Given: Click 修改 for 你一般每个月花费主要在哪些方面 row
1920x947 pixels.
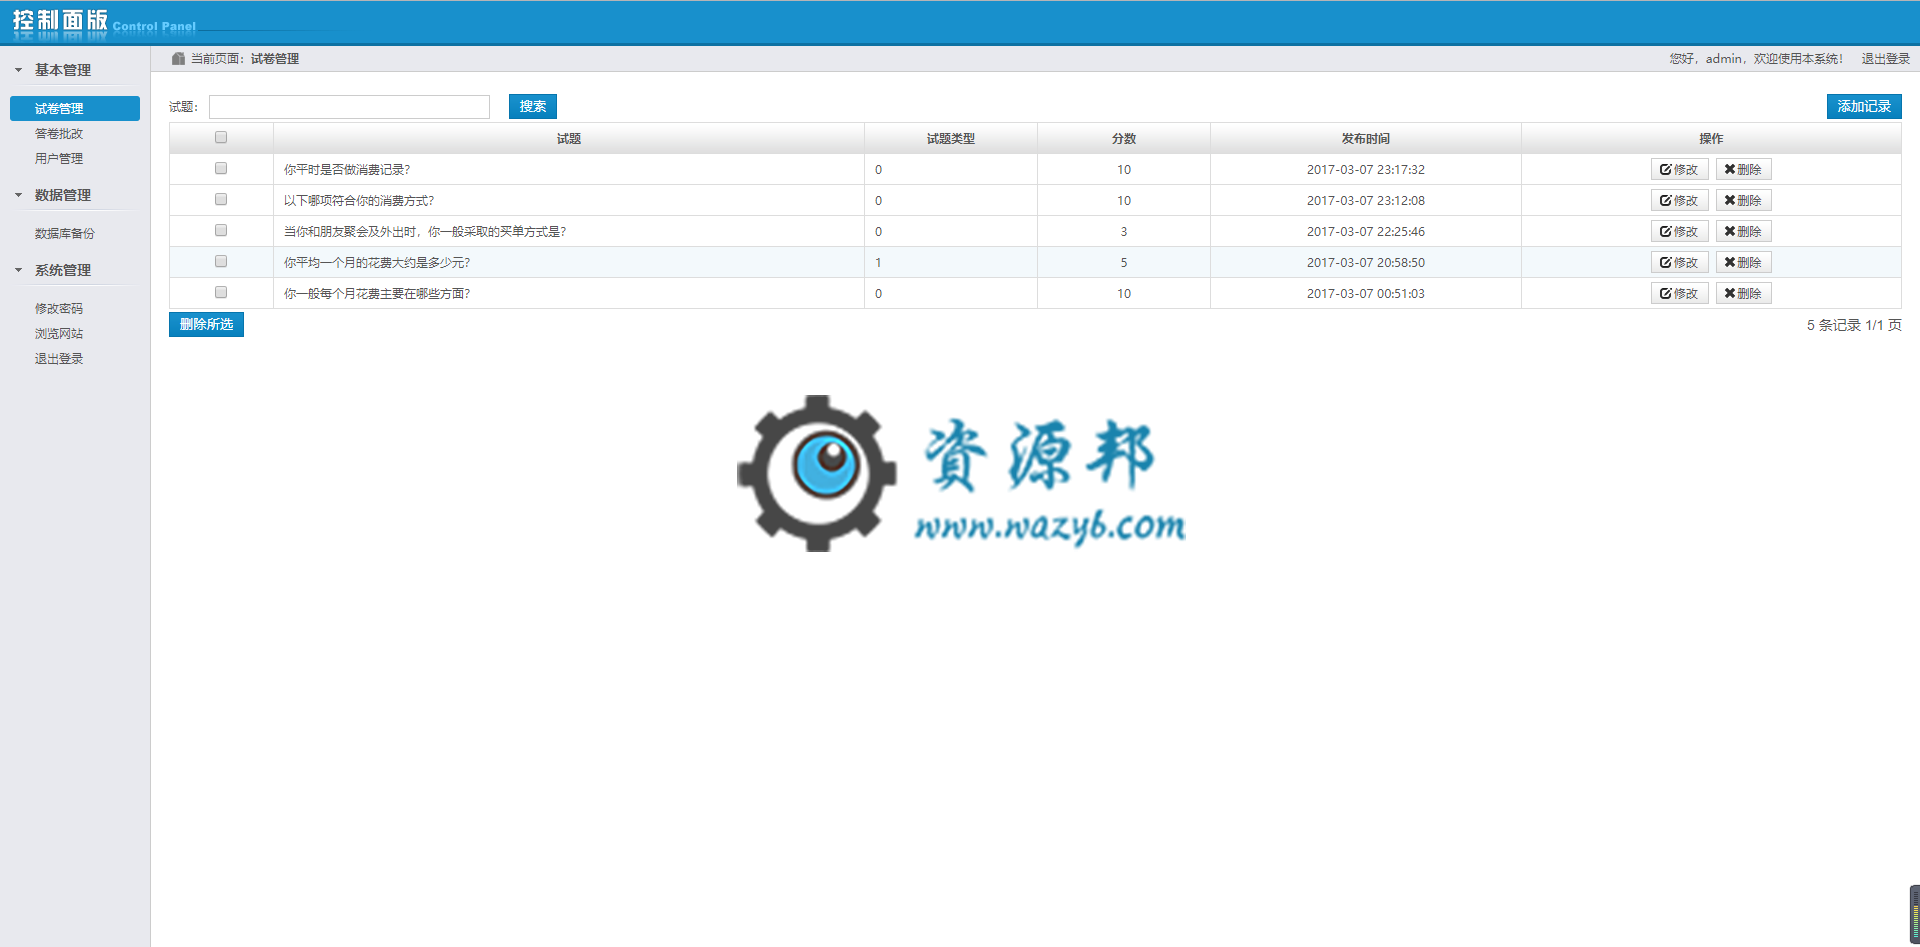Looking at the screenshot, I should (x=1679, y=294).
